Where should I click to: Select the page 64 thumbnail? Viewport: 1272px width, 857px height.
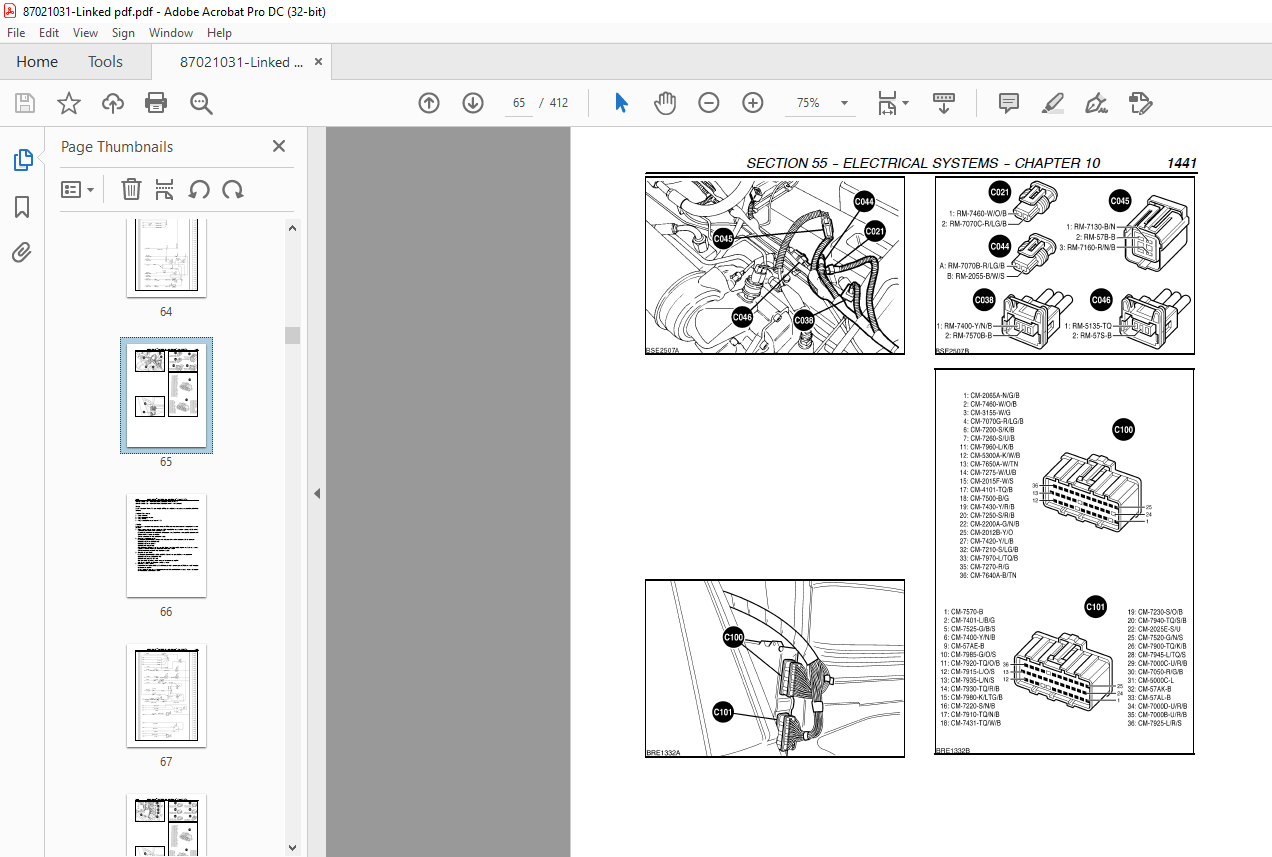coord(166,258)
